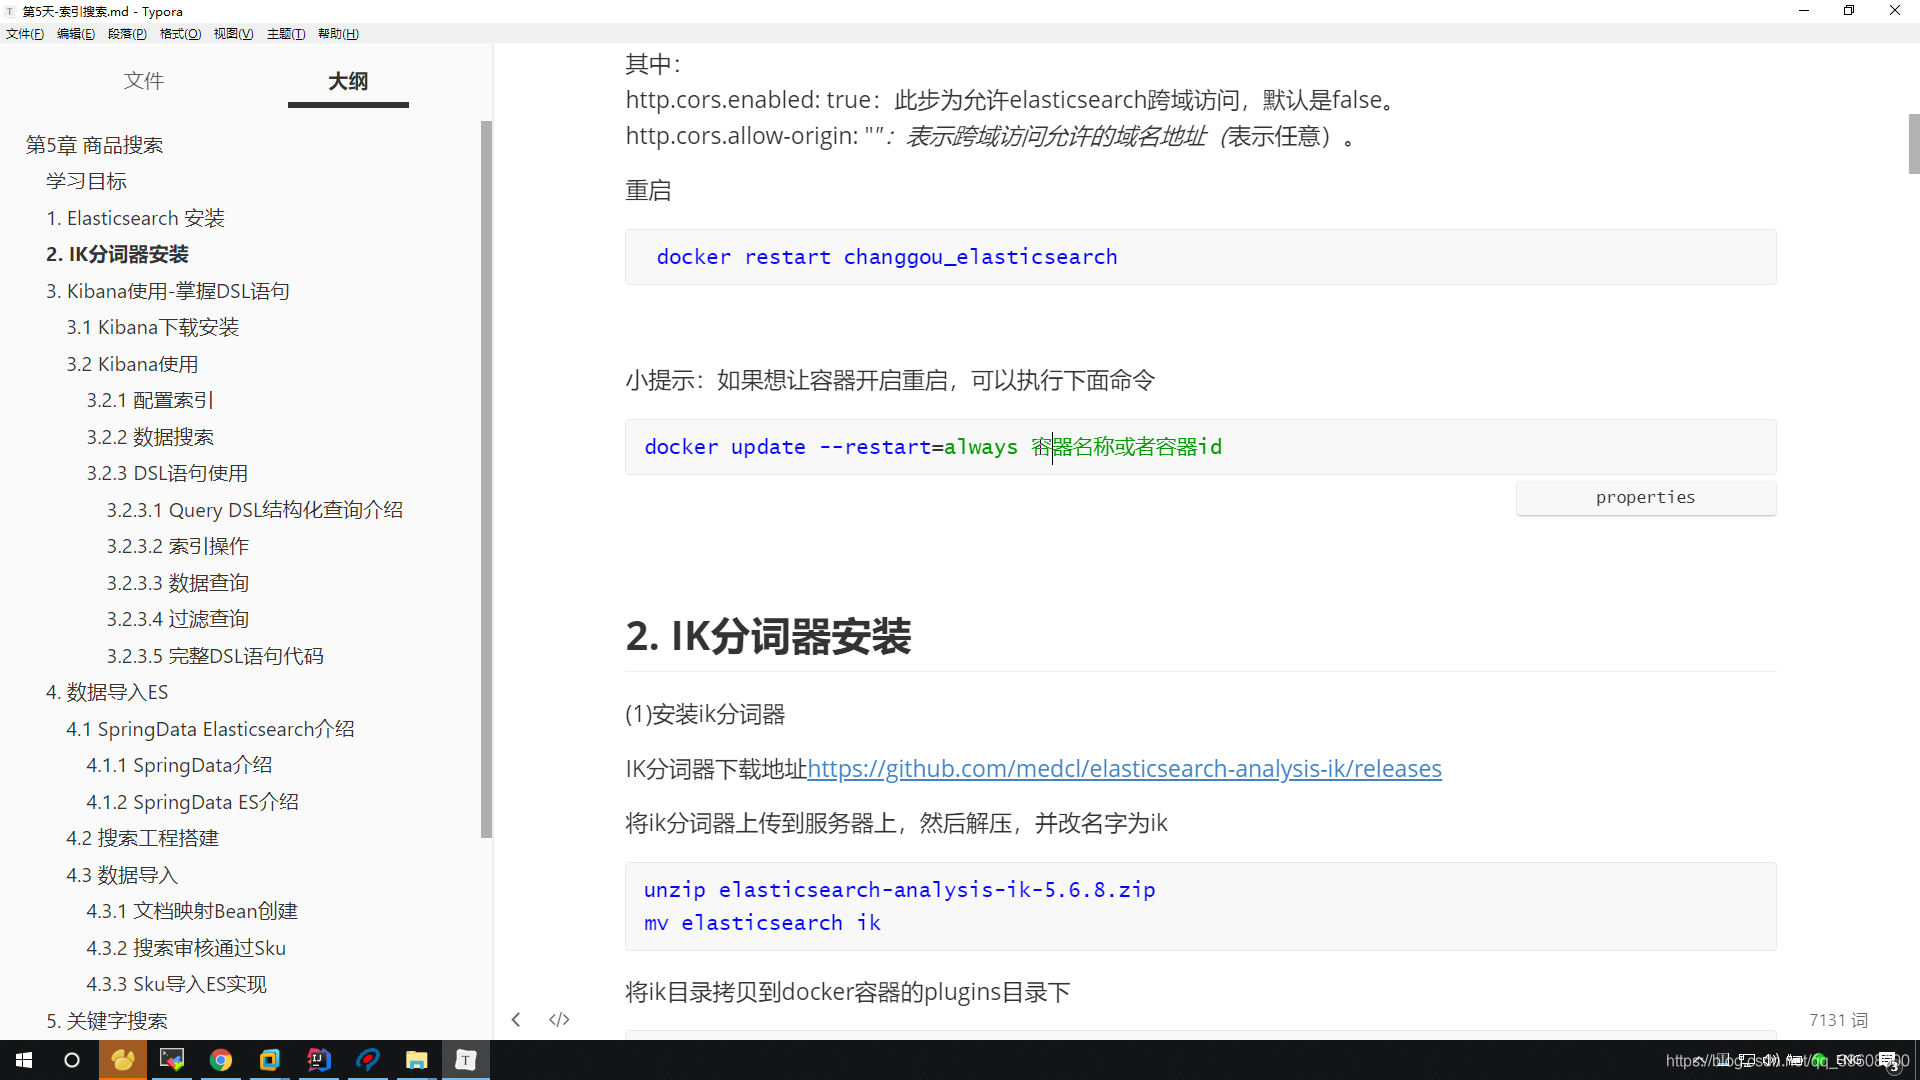Switch to IntelliJ IDEA in taskbar
This screenshot has width=1920, height=1080.
click(319, 1060)
